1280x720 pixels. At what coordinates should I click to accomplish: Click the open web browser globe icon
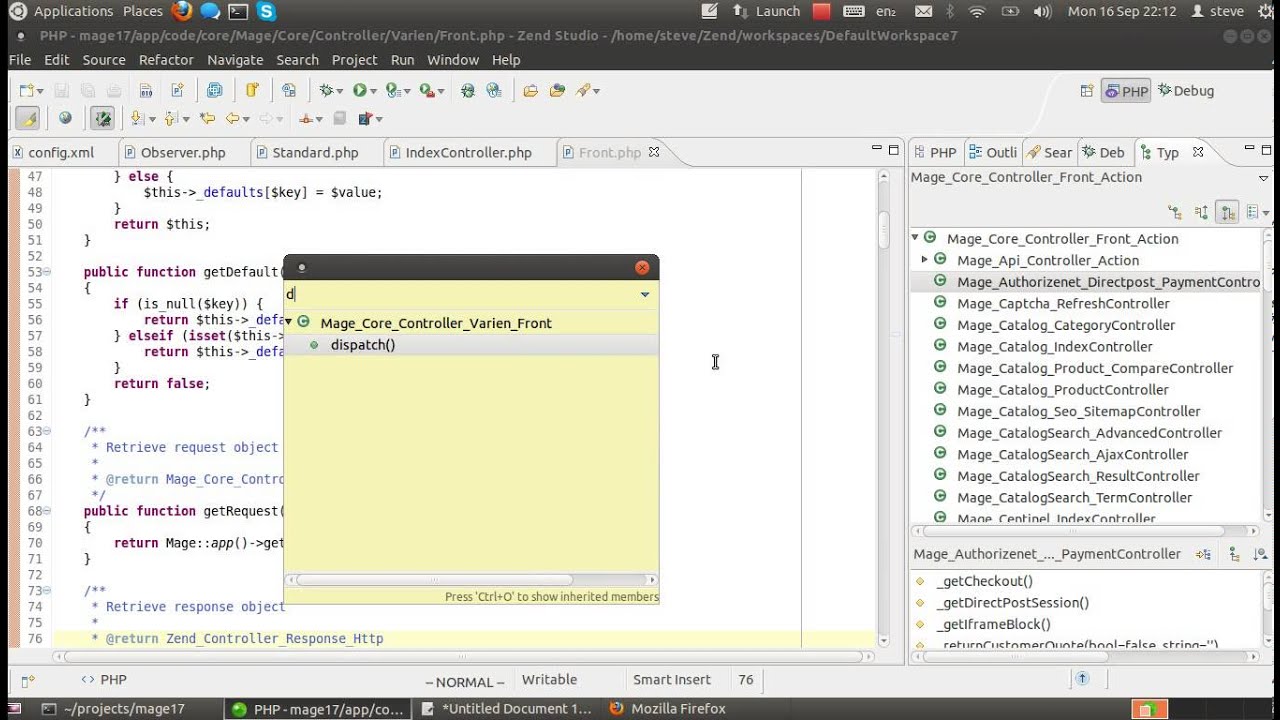(x=65, y=118)
